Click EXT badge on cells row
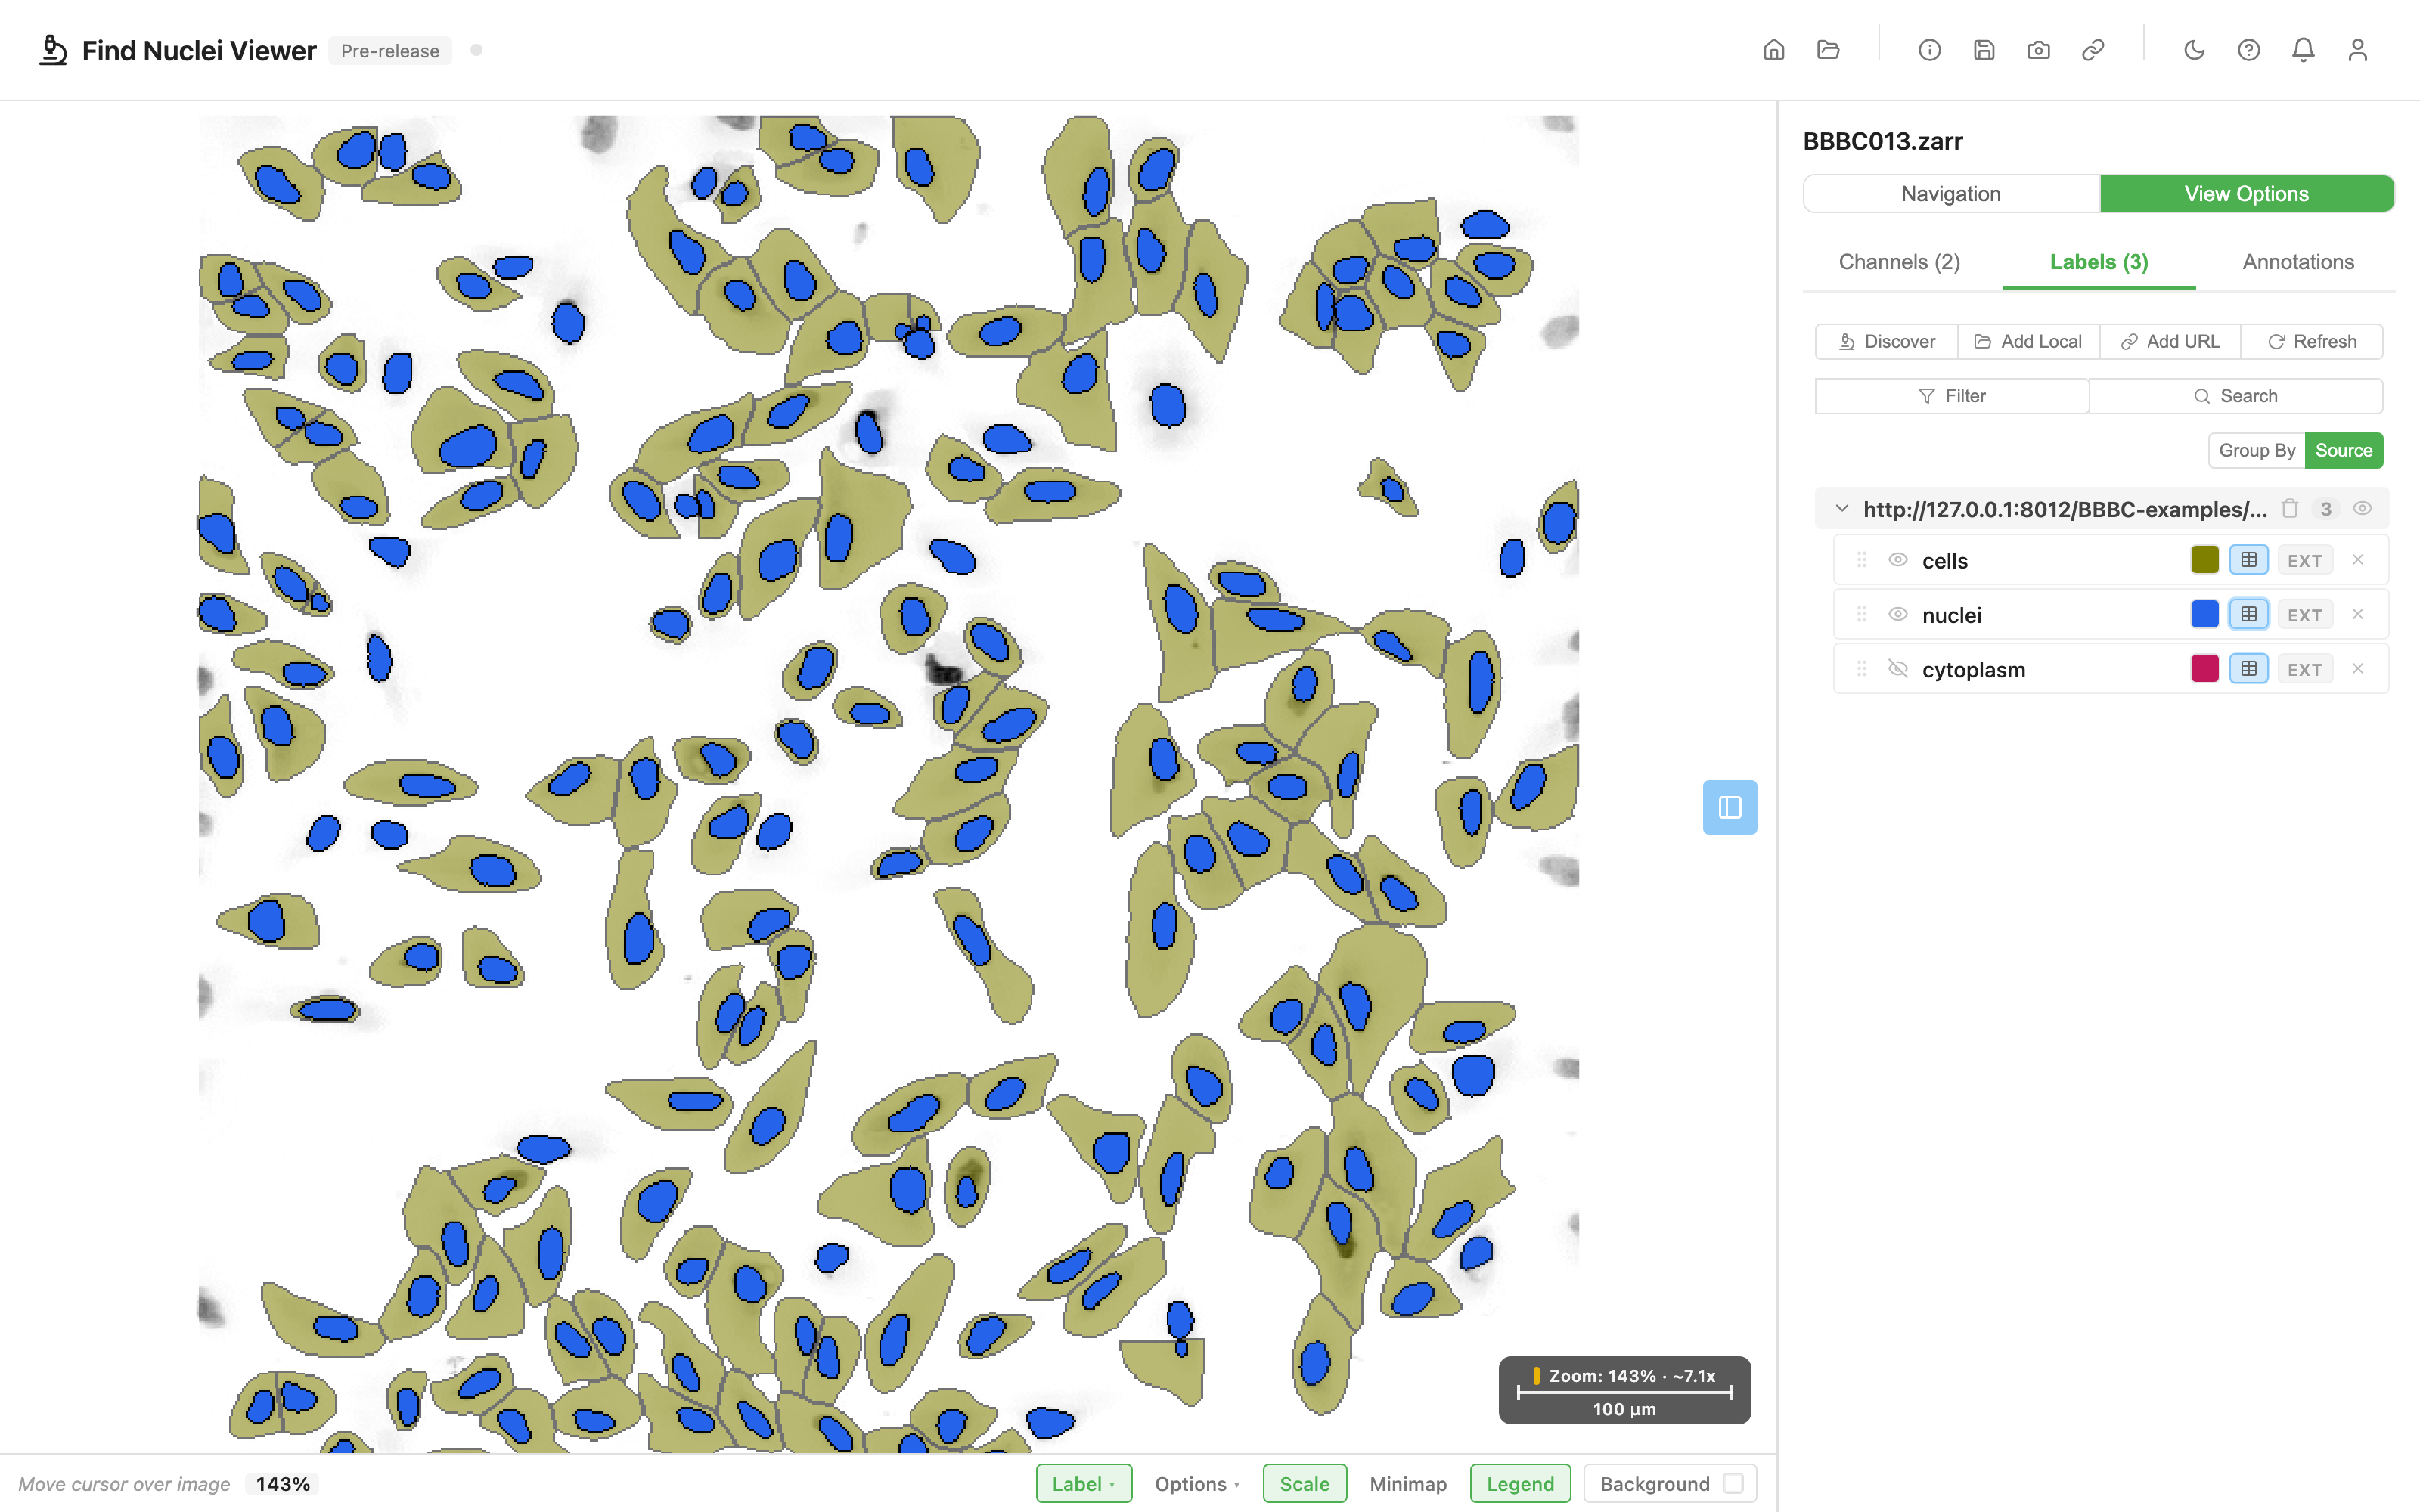Viewport: 2420px width, 1512px height. pyautogui.click(x=2304, y=561)
